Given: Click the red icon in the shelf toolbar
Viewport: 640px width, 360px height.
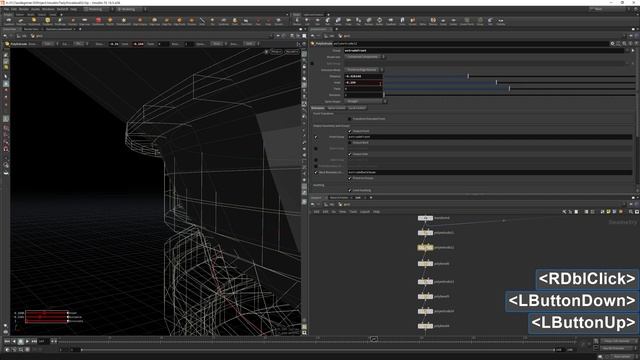Looking at the screenshot, I should (x=98, y=20).
